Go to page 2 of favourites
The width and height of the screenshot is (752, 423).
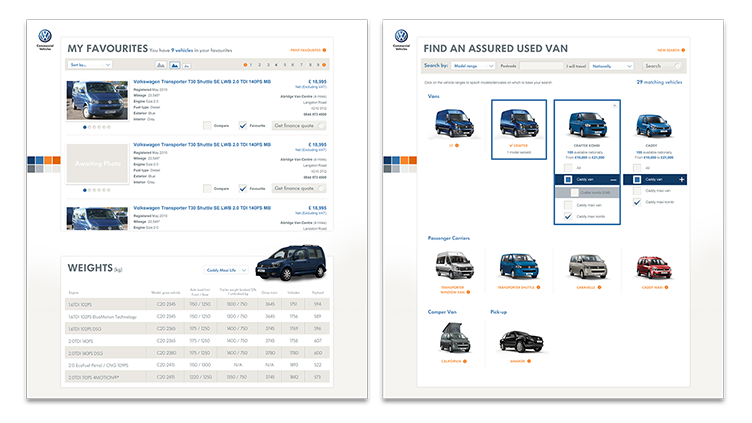(x=259, y=65)
